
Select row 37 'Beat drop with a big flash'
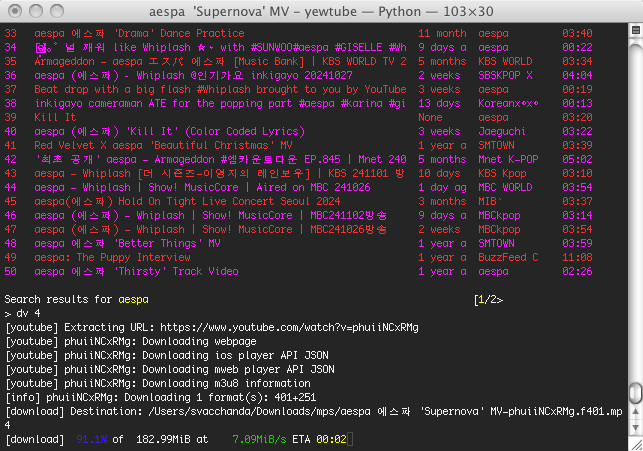(x=299, y=89)
